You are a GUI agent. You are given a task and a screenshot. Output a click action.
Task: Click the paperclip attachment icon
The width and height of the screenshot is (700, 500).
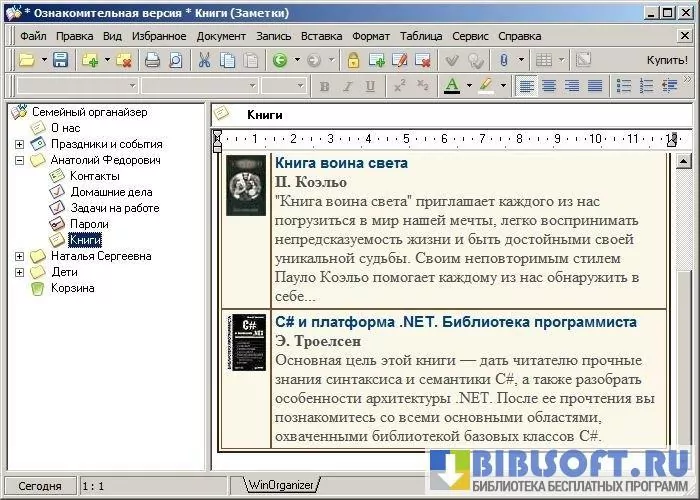(x=504, y=61)
